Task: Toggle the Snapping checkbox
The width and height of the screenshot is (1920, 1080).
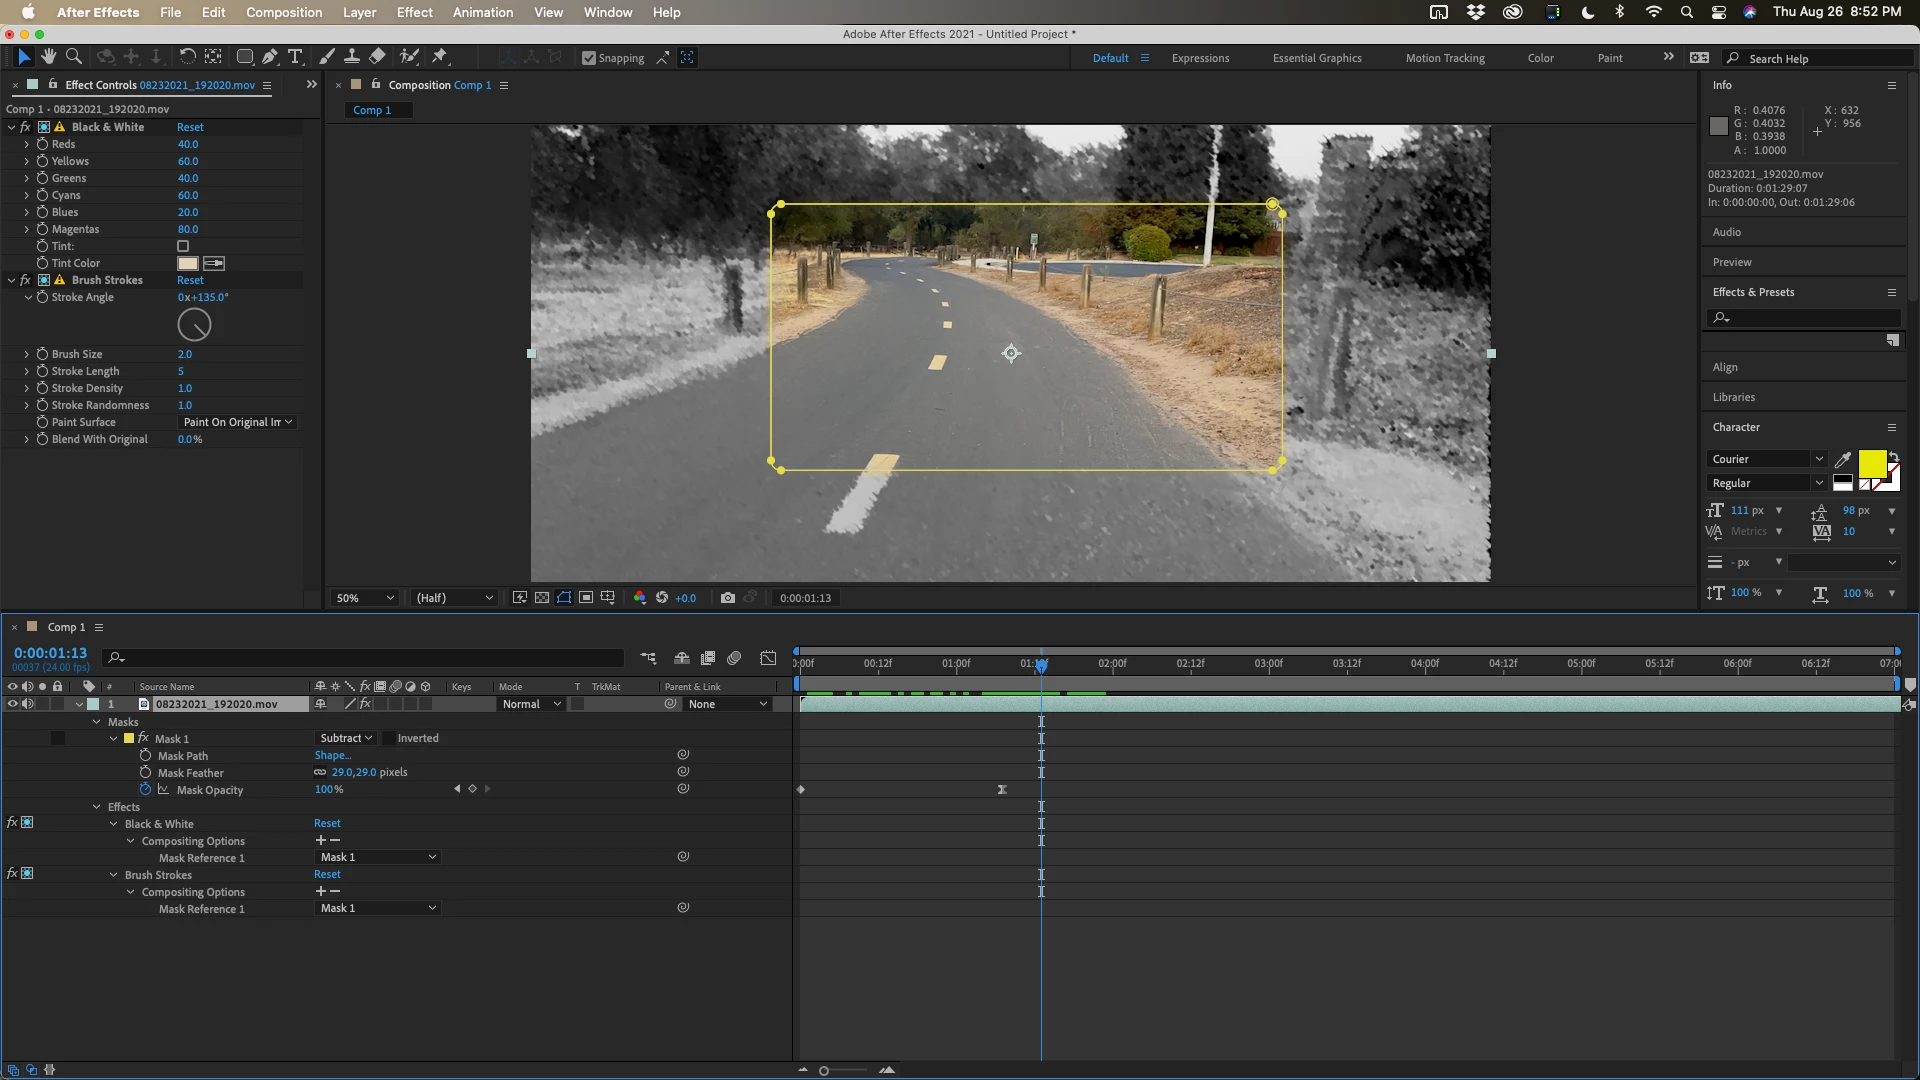Action: (x=589, y=58)
